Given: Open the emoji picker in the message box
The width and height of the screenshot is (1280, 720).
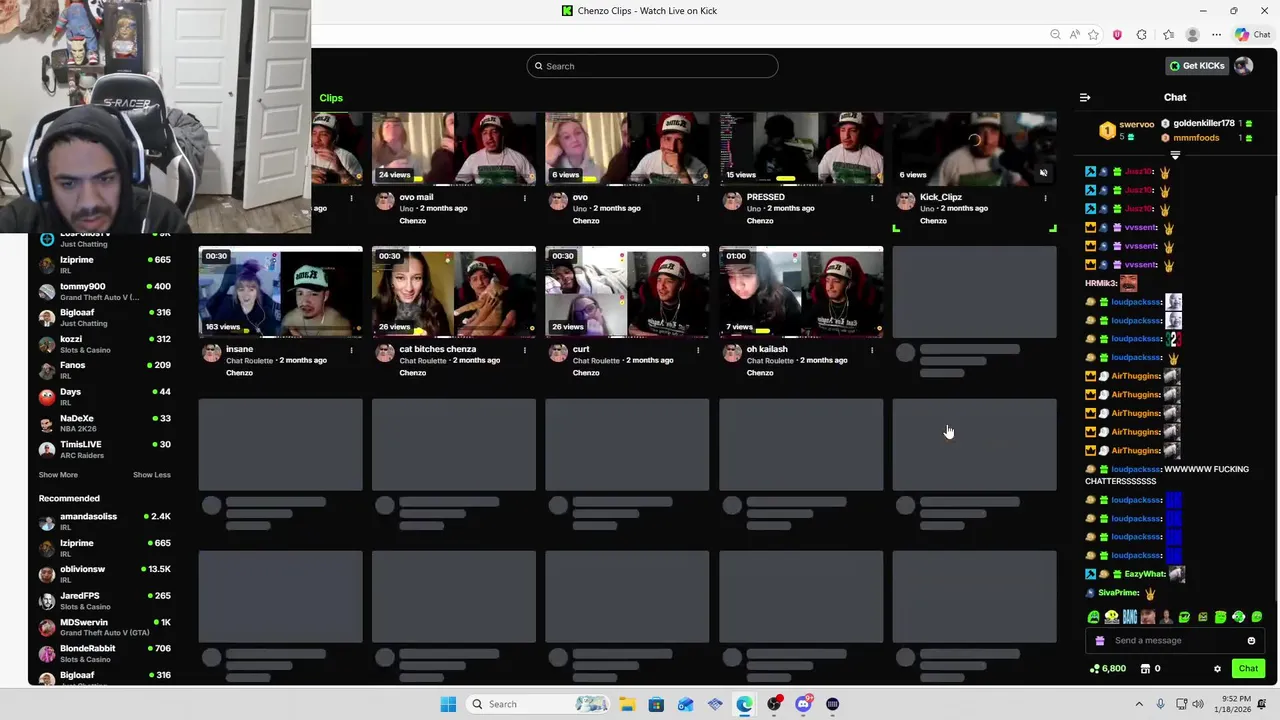Looking at the screenshot, I should (x=1251, y=641).
